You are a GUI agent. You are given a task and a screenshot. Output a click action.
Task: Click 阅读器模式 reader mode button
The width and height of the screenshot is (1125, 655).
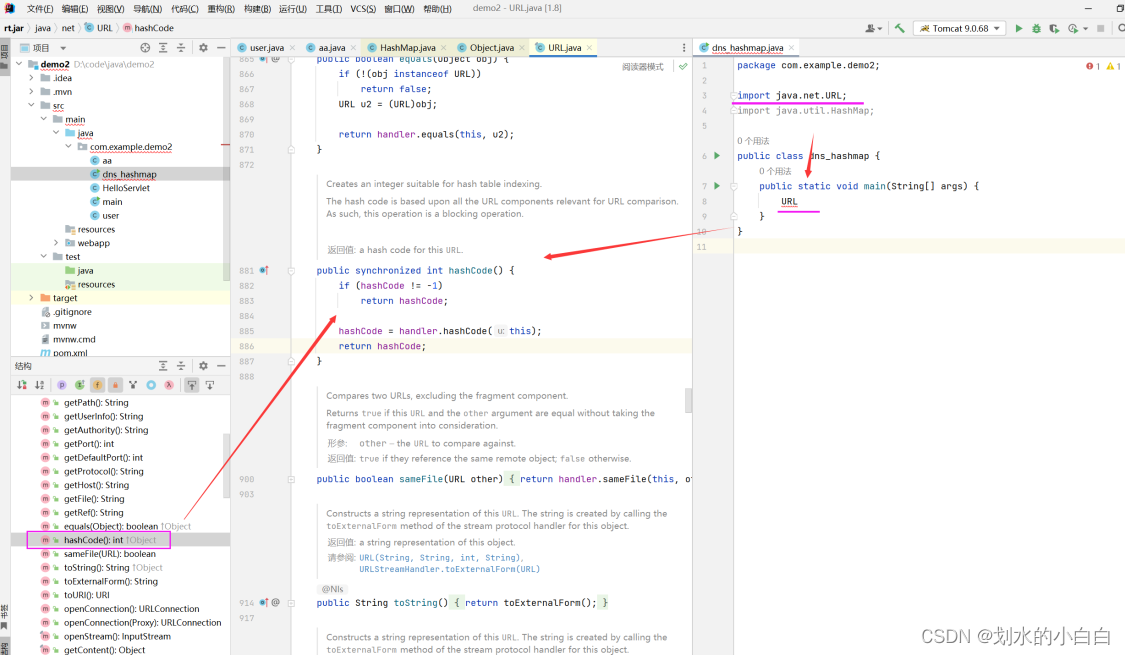pos(643,67)
